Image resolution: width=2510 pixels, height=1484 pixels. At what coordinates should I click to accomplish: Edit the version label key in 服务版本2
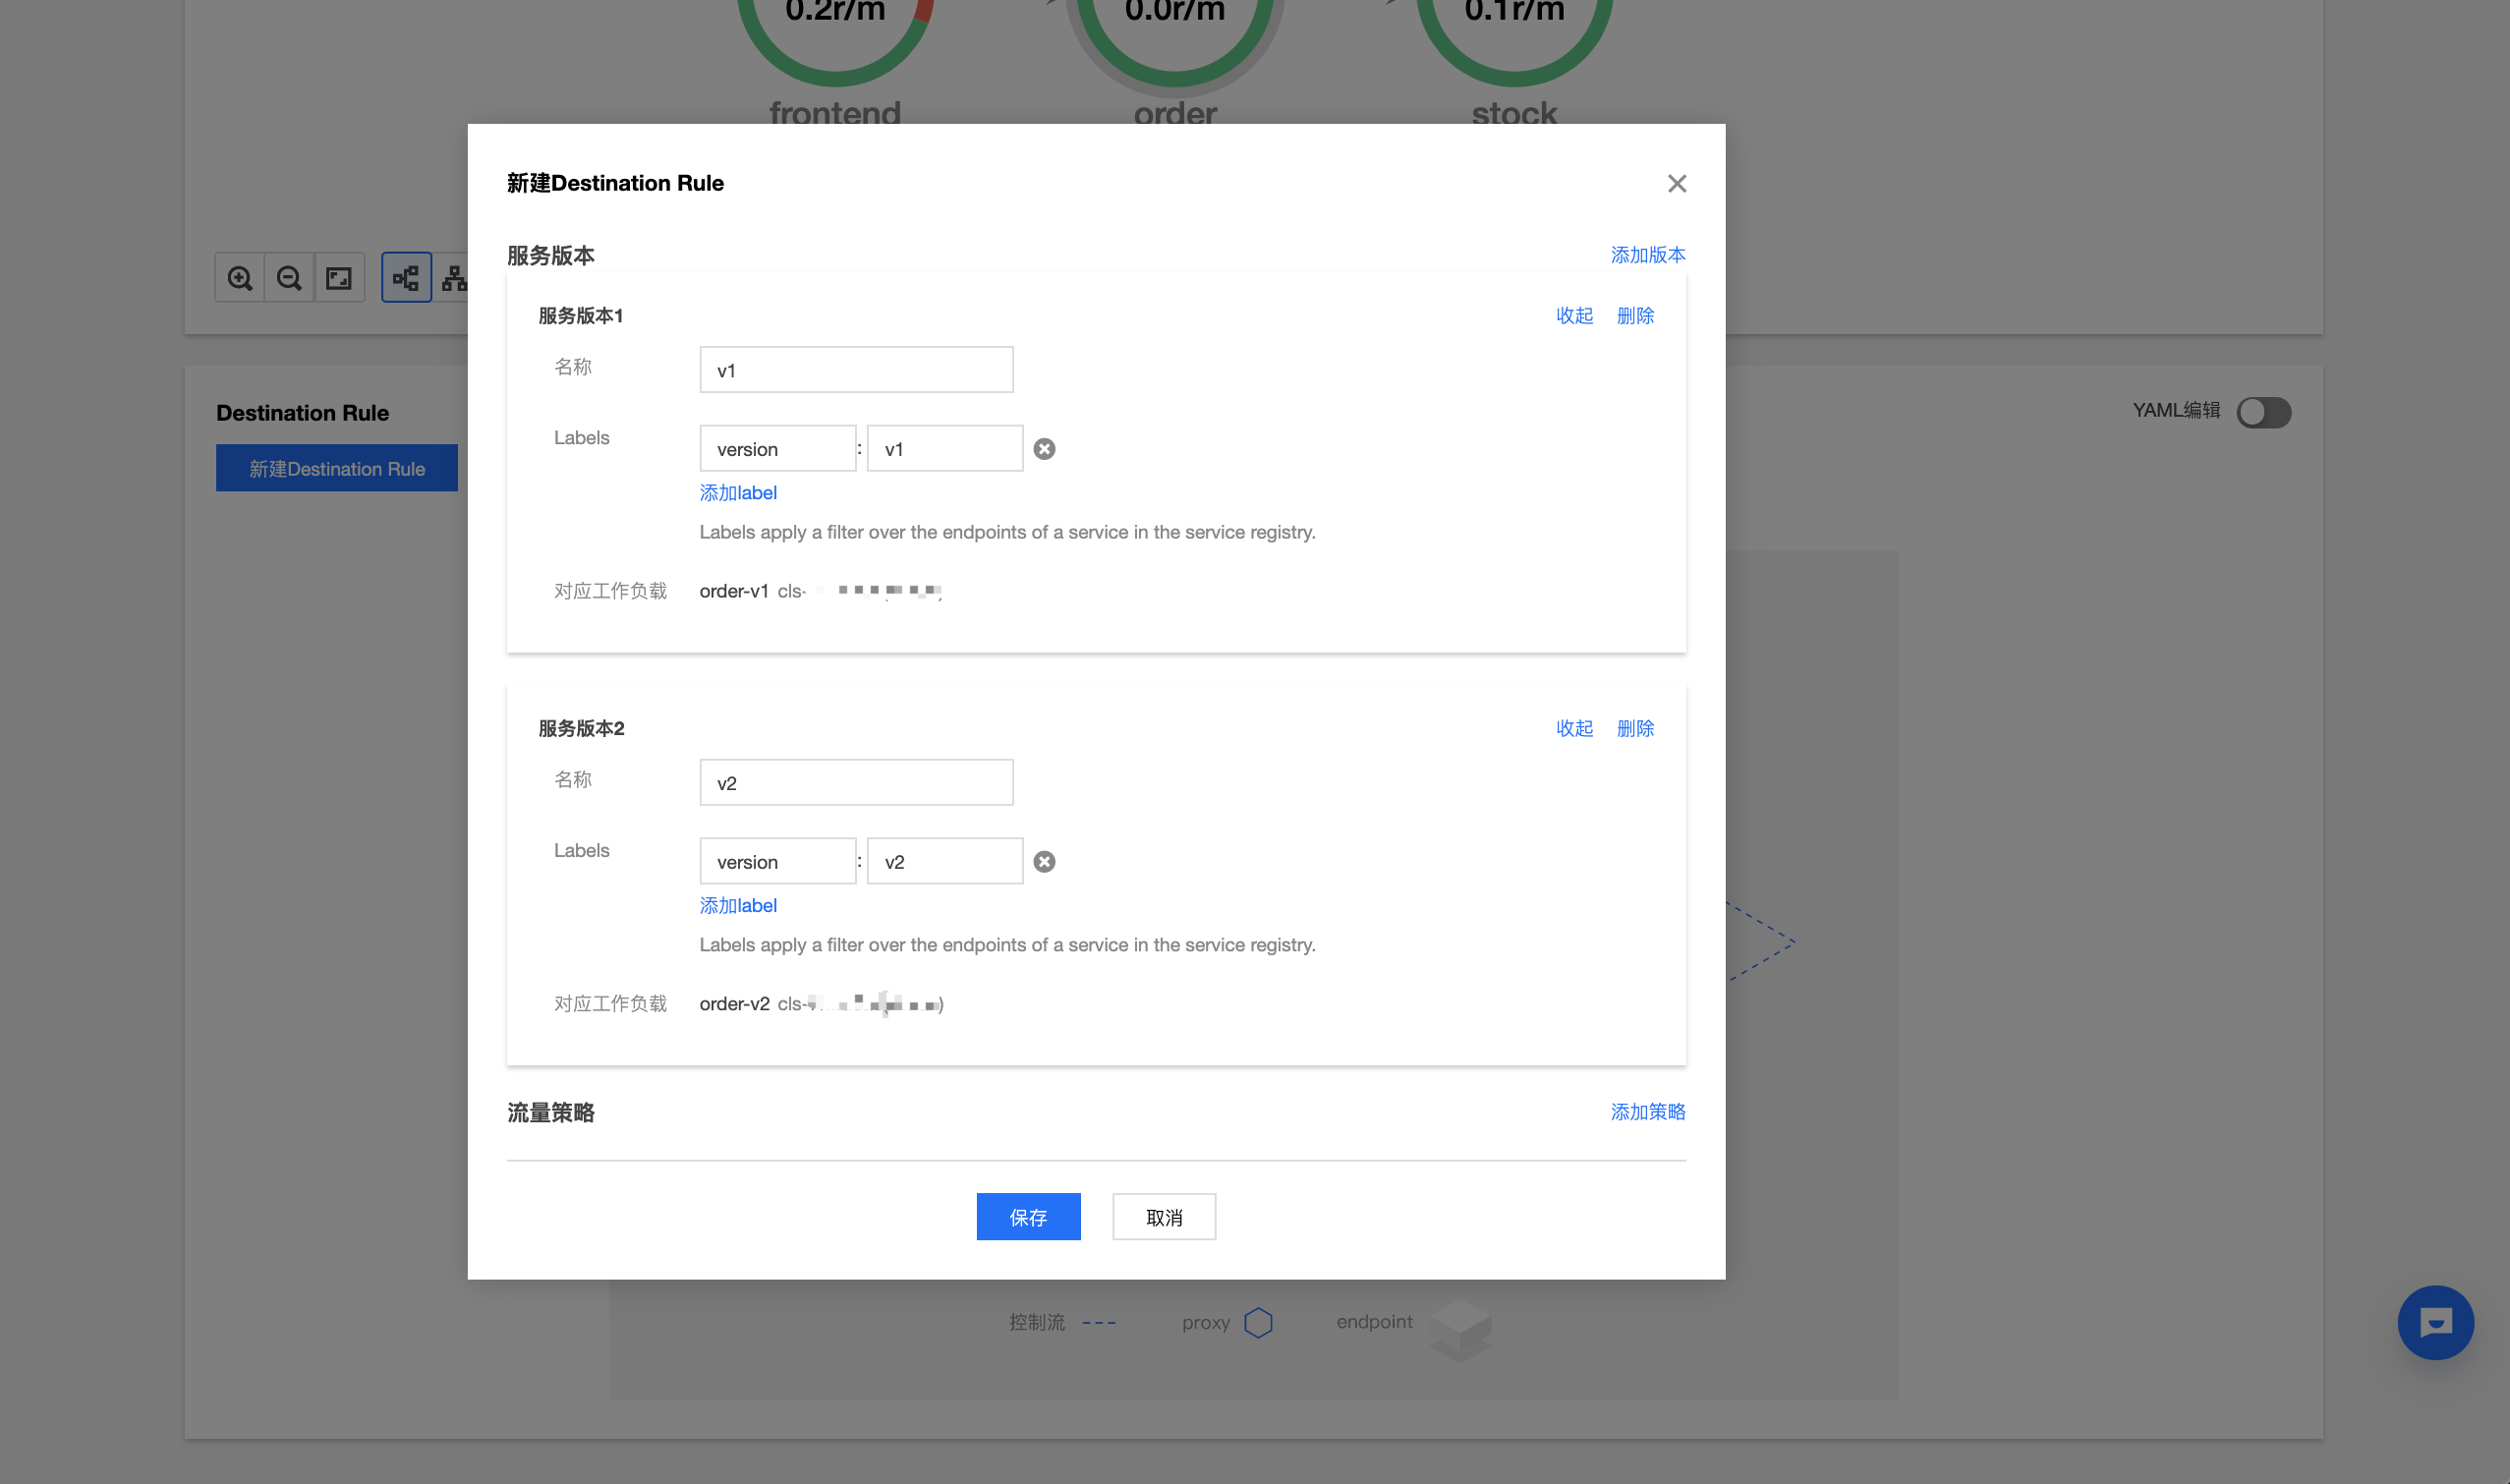[777, 862]
